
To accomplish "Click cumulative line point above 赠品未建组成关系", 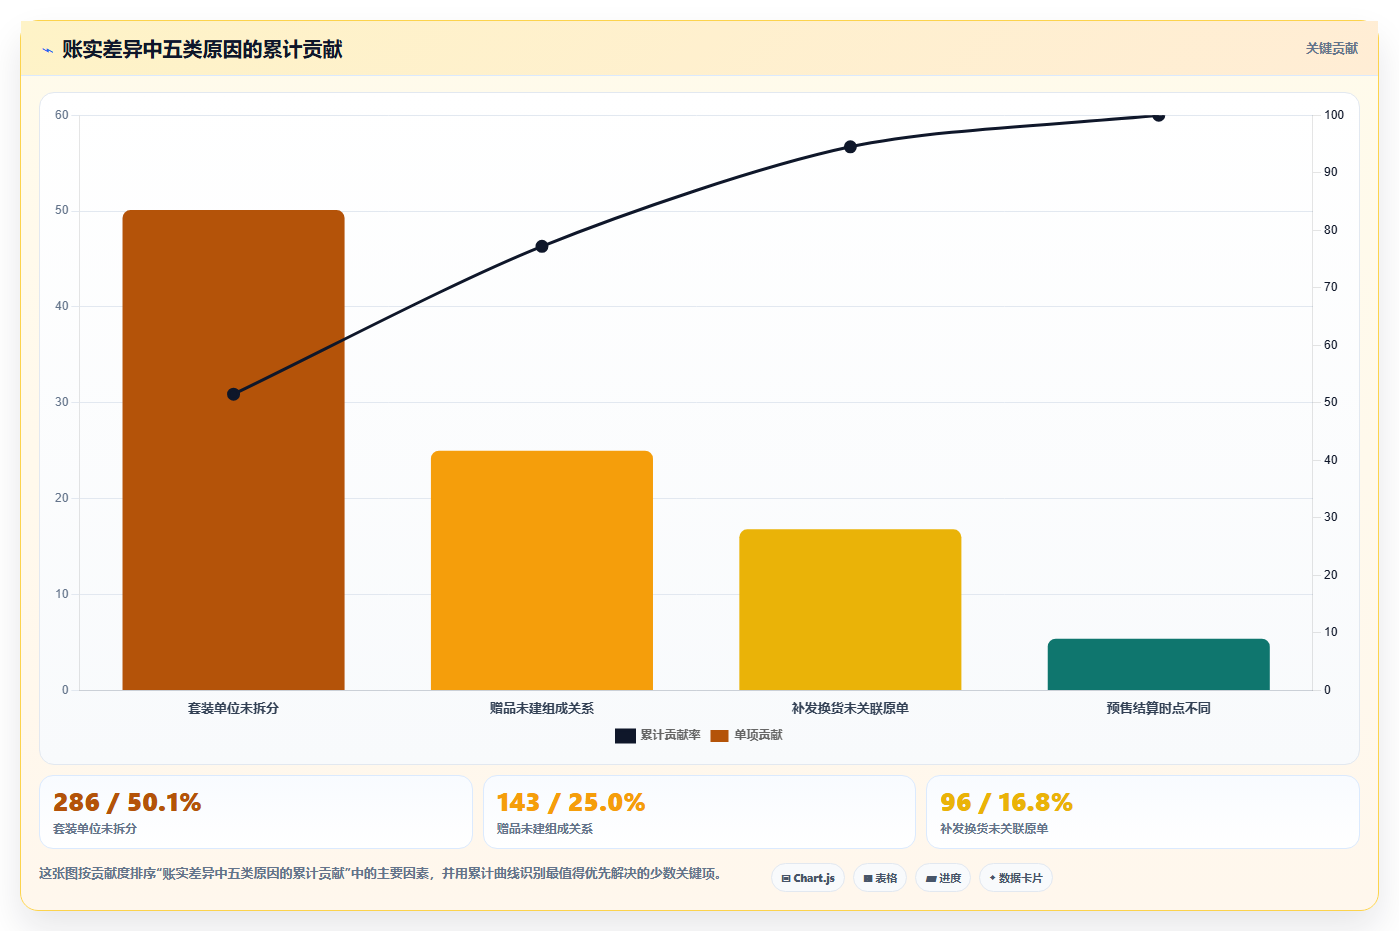I will click(542, 246).
